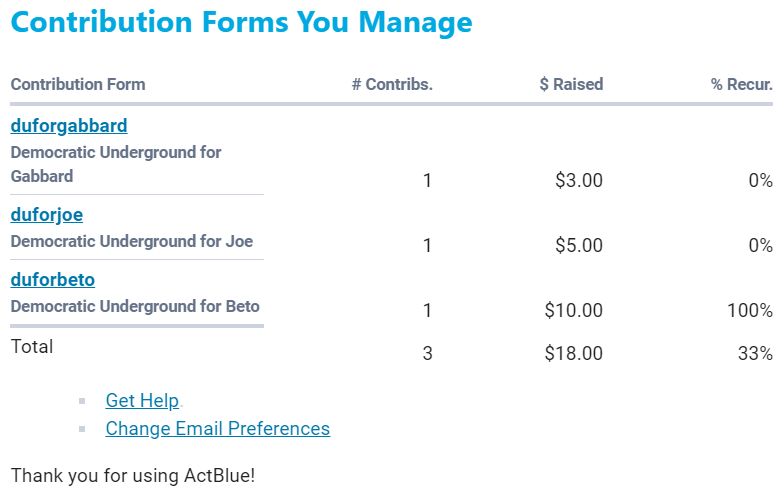Click the $10.00 raised amount
Image resolution: width=784 pixels, height=500 pixels.
(574, 311)
